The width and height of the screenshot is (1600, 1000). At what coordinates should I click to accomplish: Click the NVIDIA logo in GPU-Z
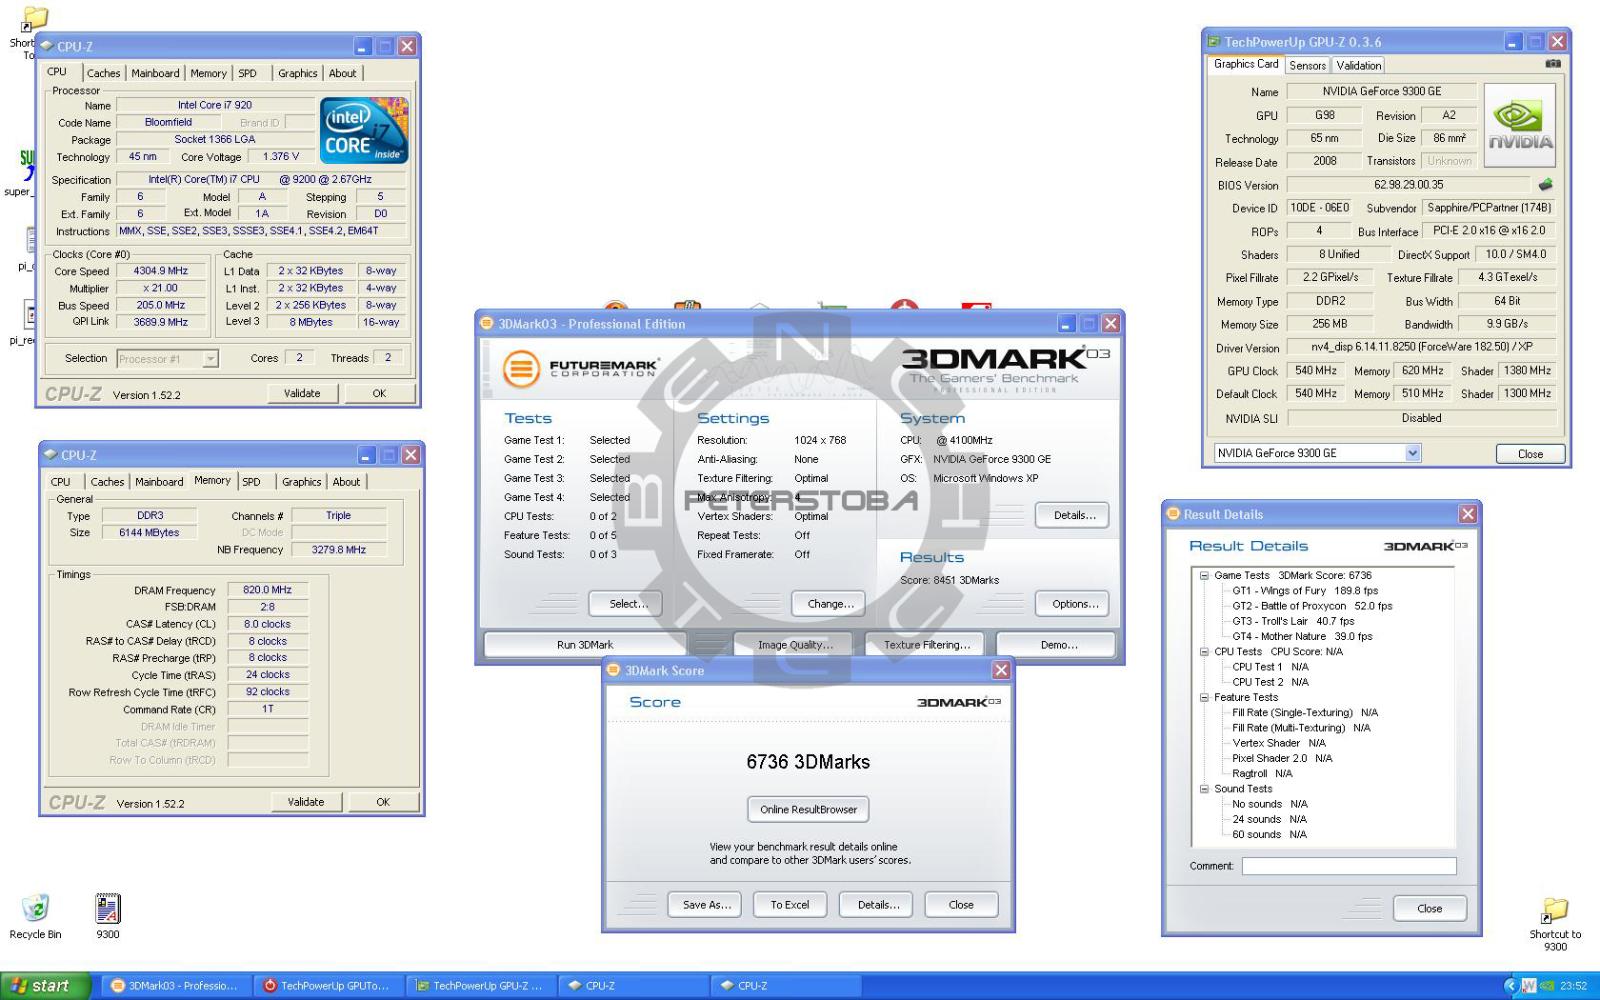pyautogui.click(x=1520, y=127)
